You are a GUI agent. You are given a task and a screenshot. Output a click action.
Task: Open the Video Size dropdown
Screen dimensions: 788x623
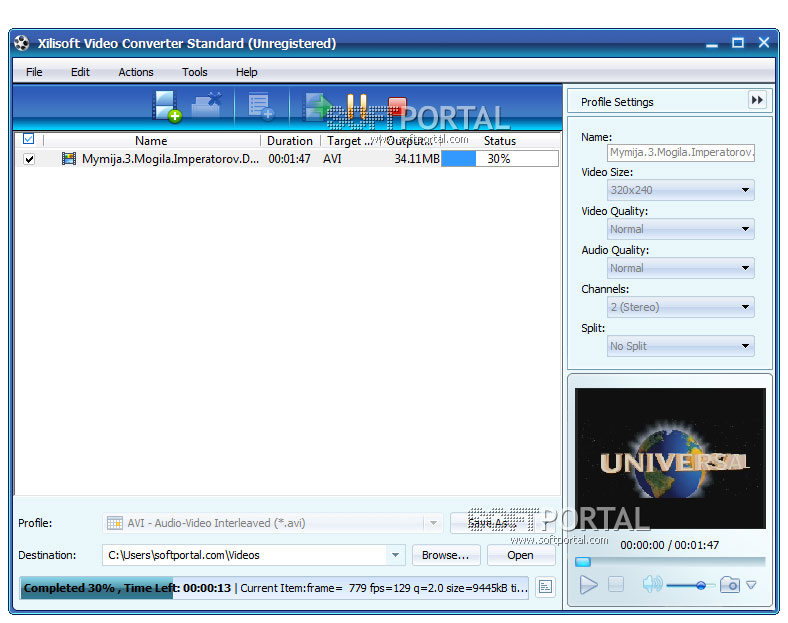681,190
